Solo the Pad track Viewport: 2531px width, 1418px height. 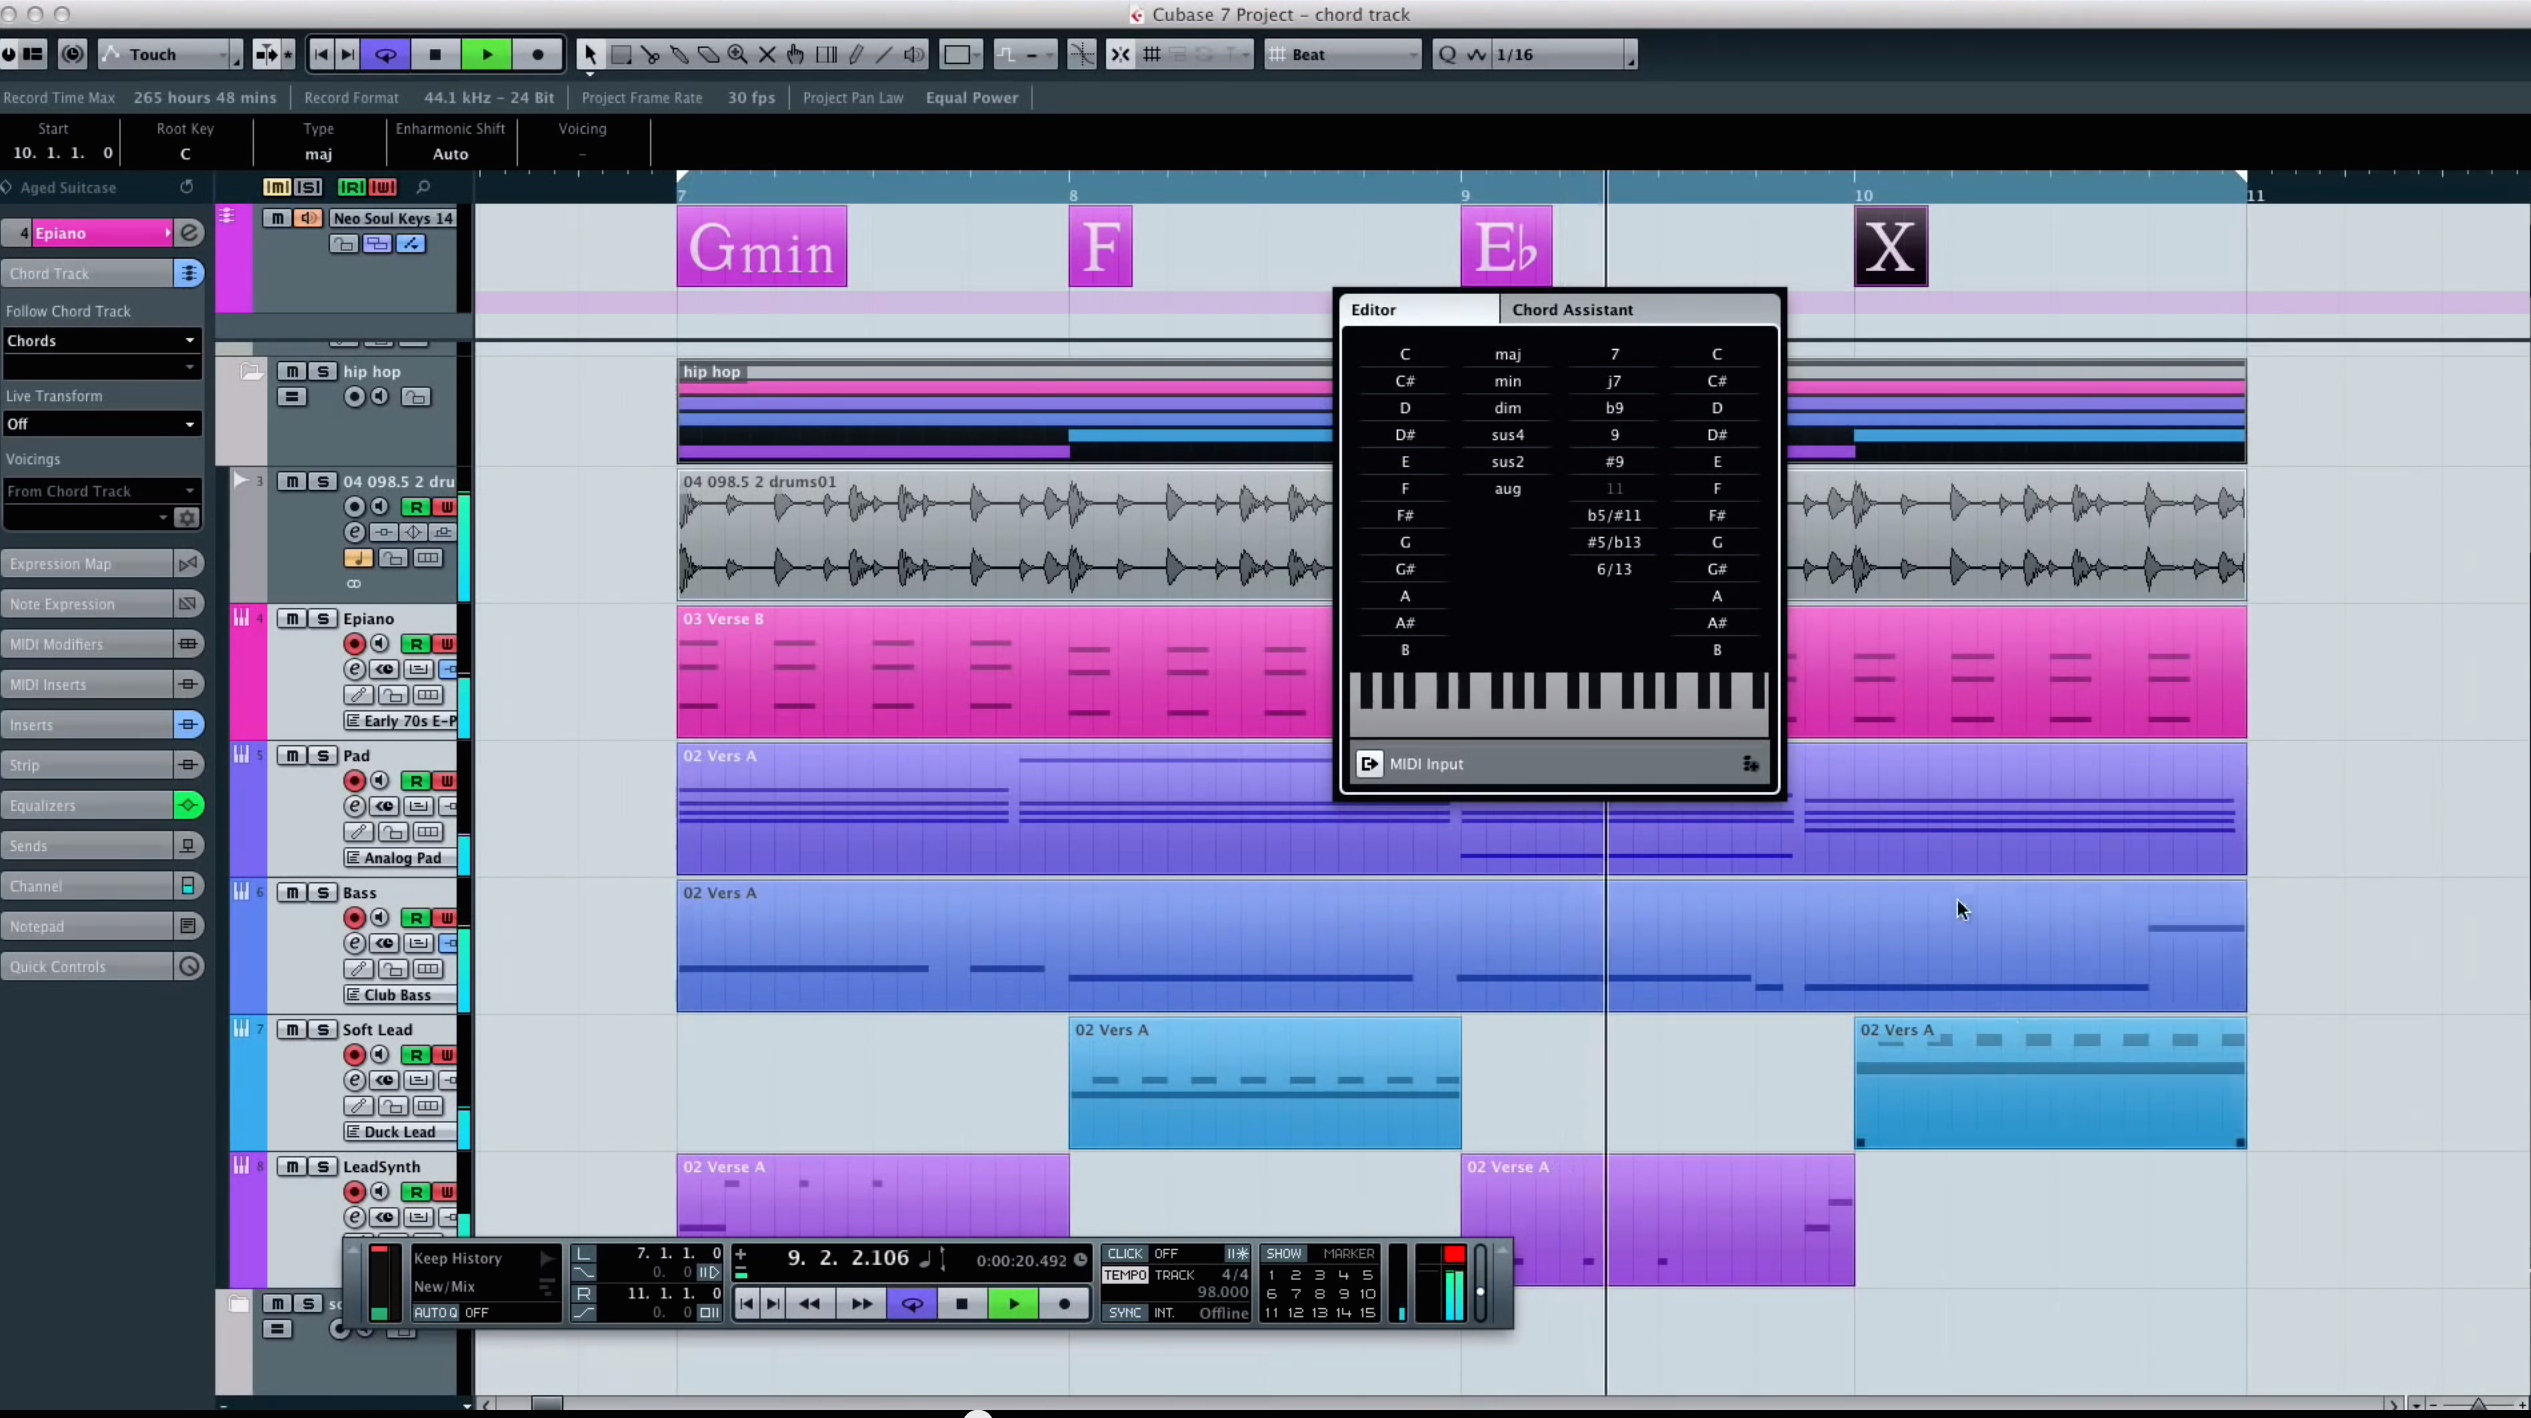pos(322,755)
